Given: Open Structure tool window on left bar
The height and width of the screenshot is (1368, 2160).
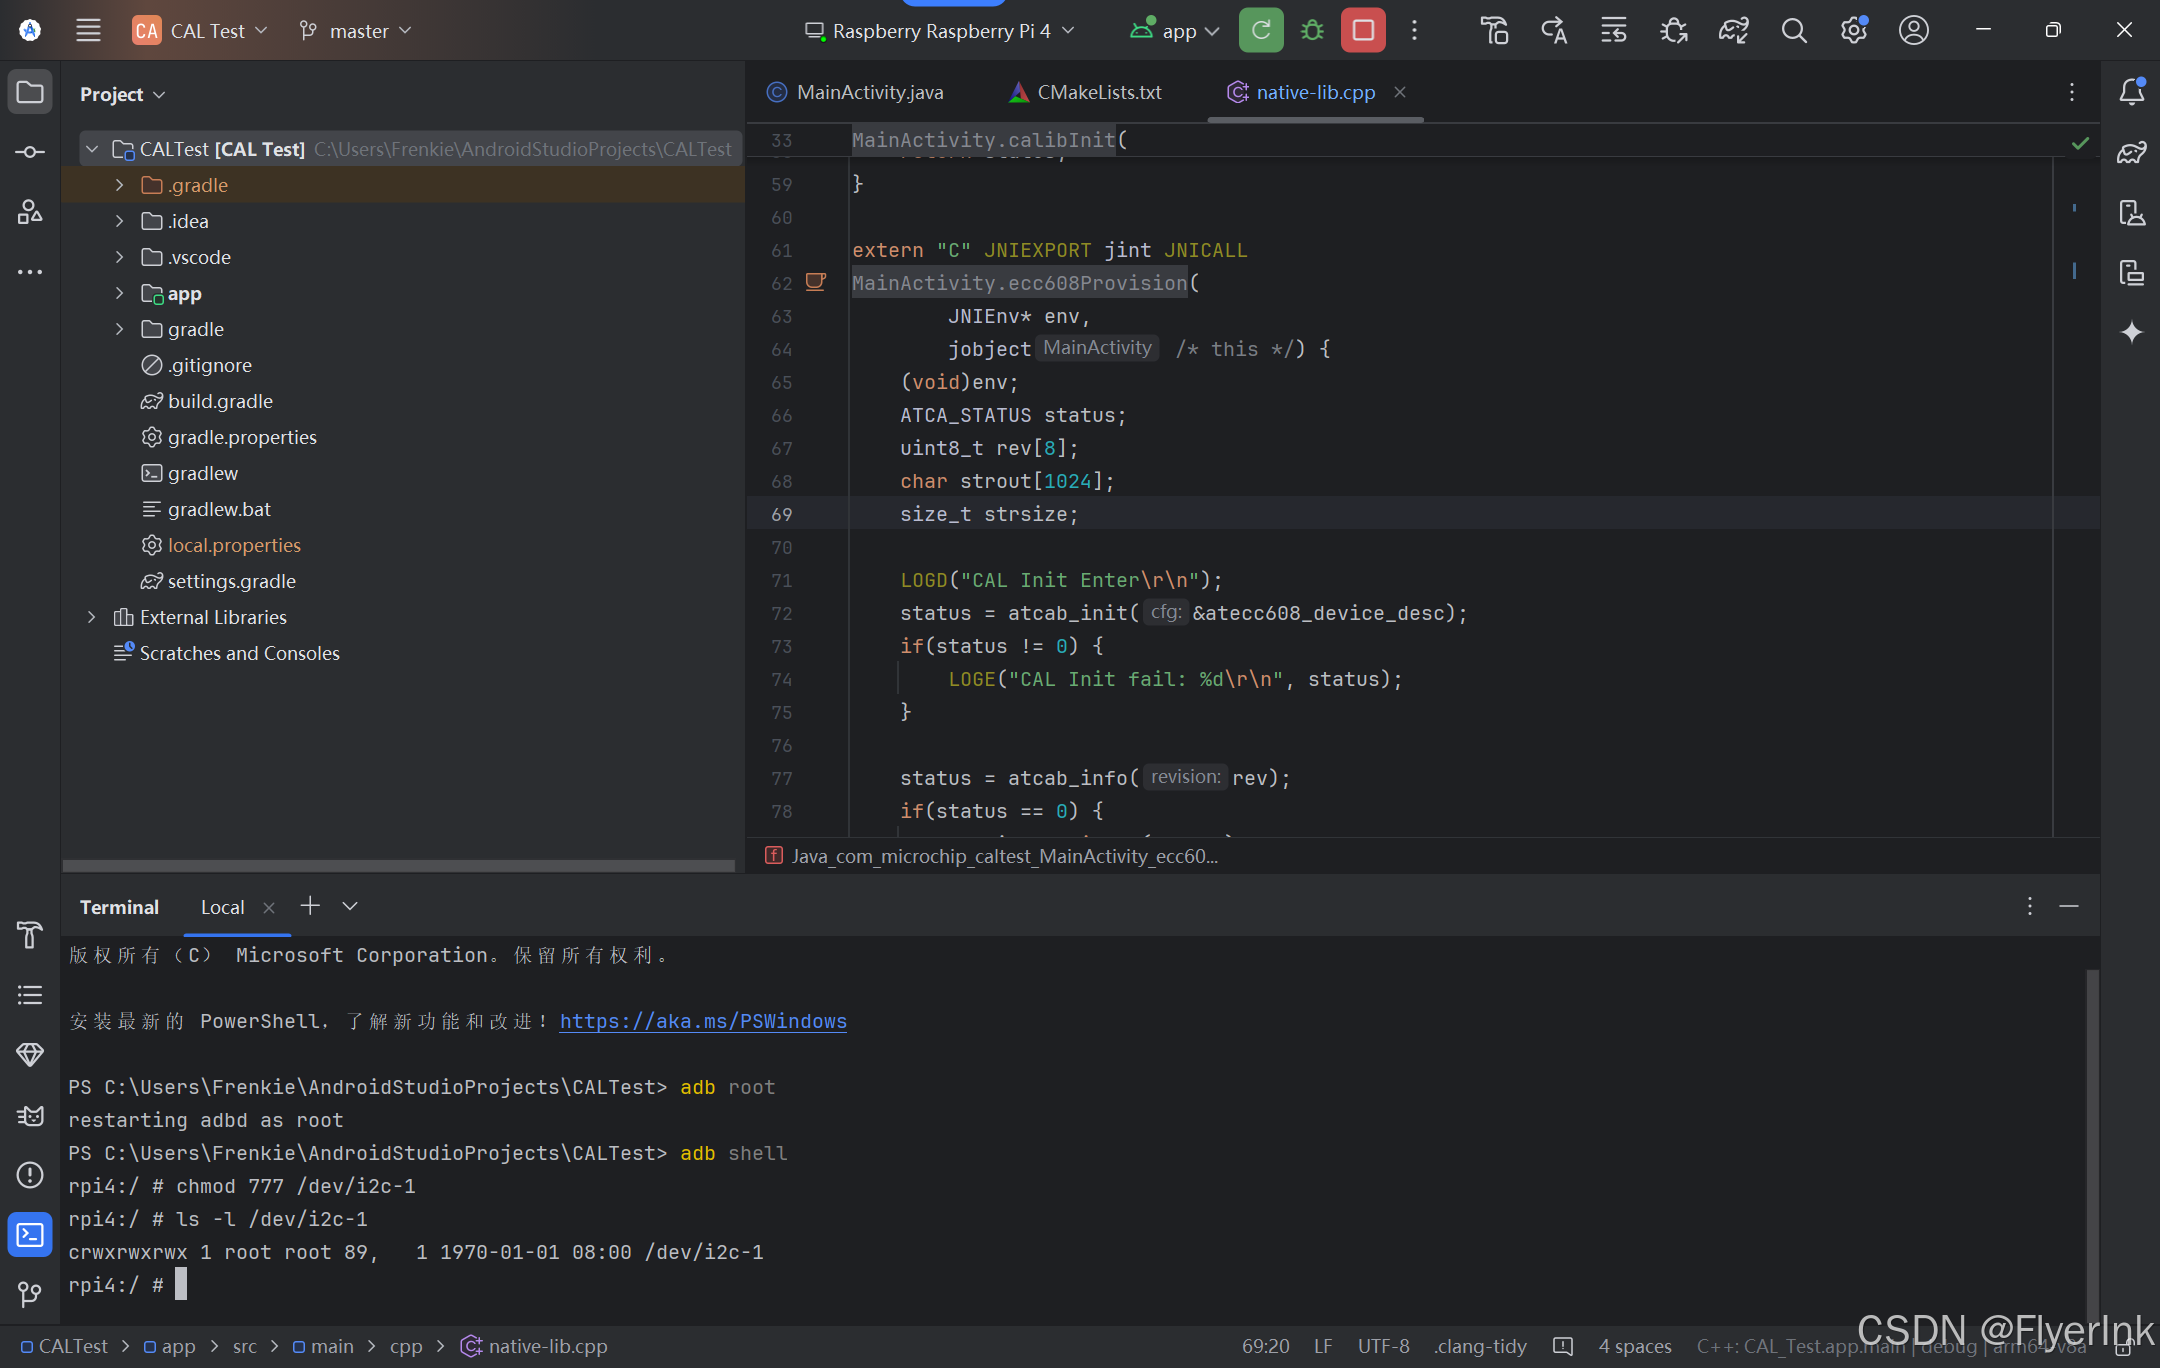Looking at the screenshot, I should 30,212.
